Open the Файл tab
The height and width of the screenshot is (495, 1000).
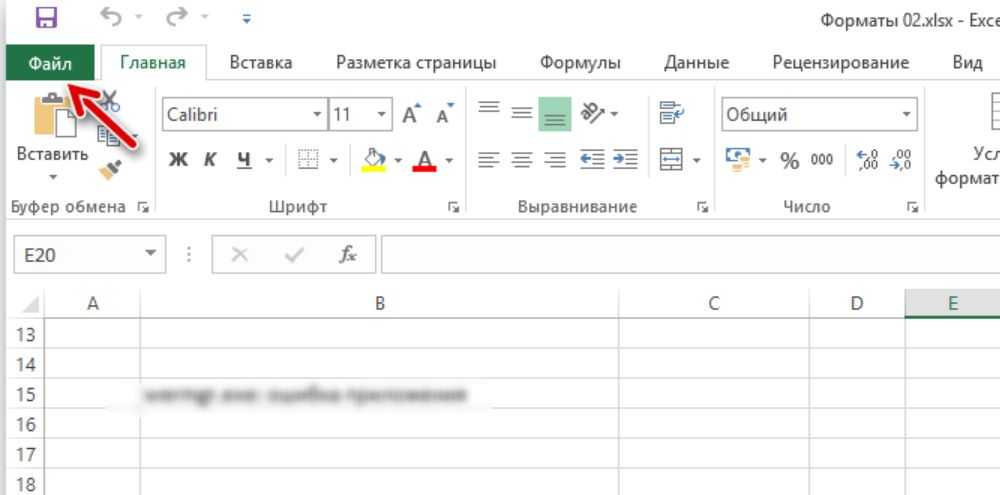point(50,63)
